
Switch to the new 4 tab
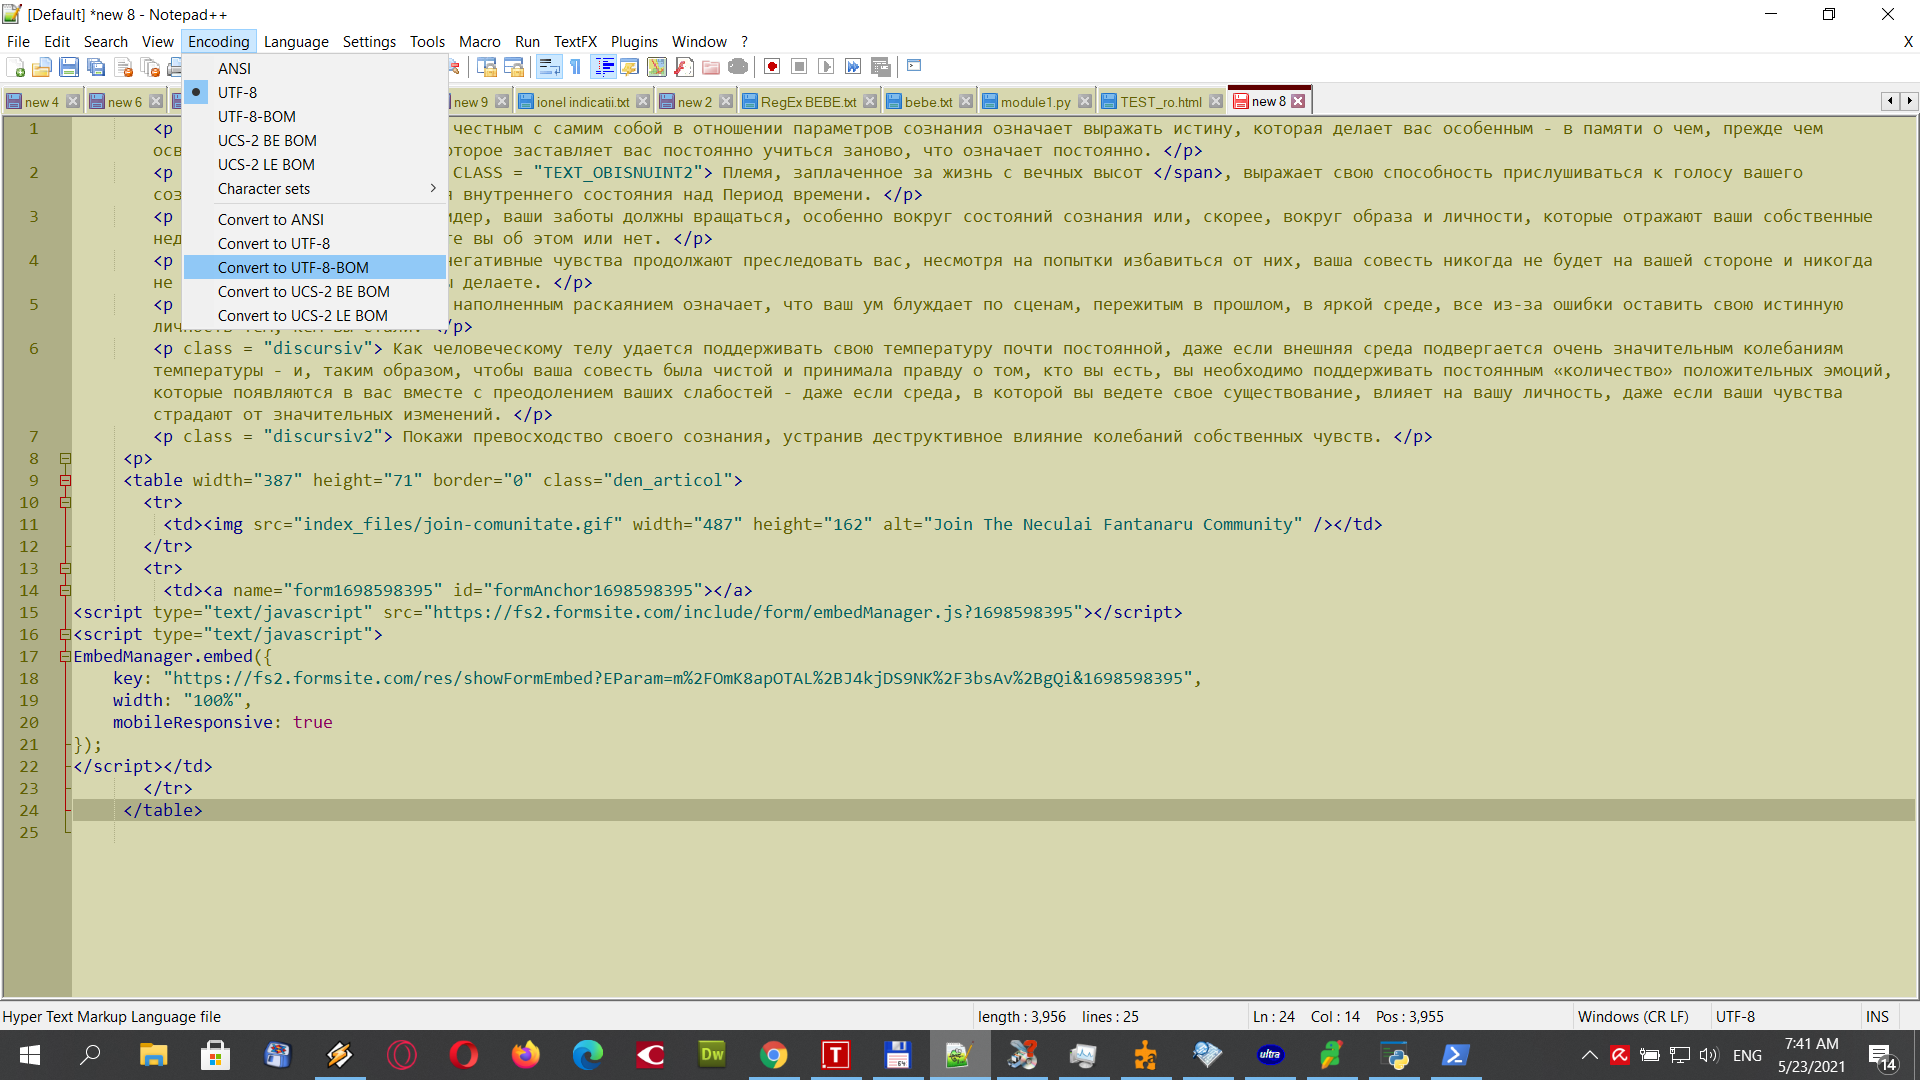(41, 102)
